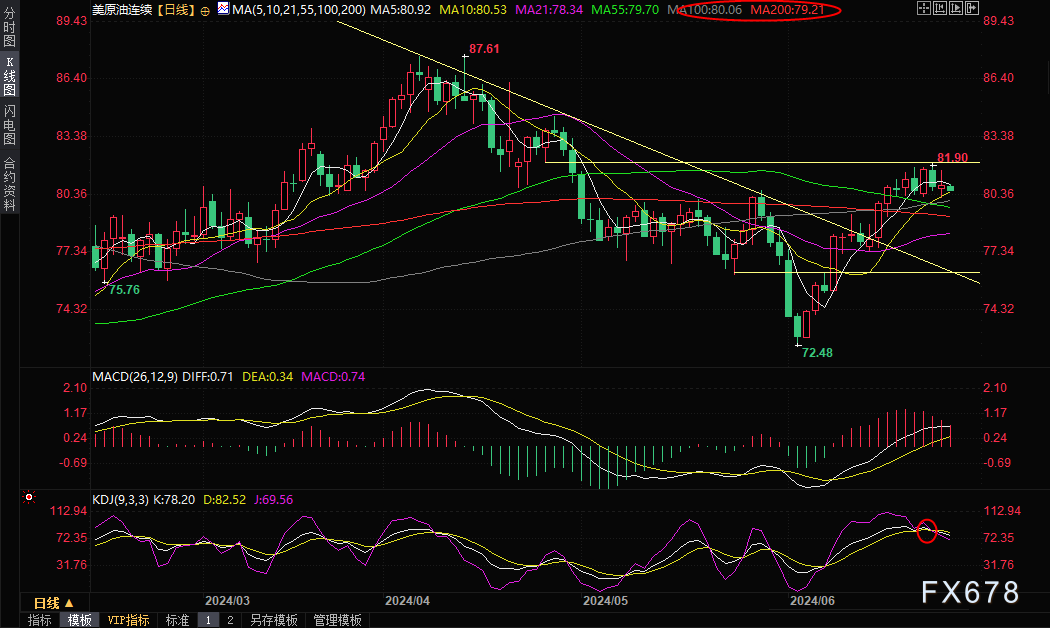Toggle the 标准 standard layout option

[x=177, y=620]
